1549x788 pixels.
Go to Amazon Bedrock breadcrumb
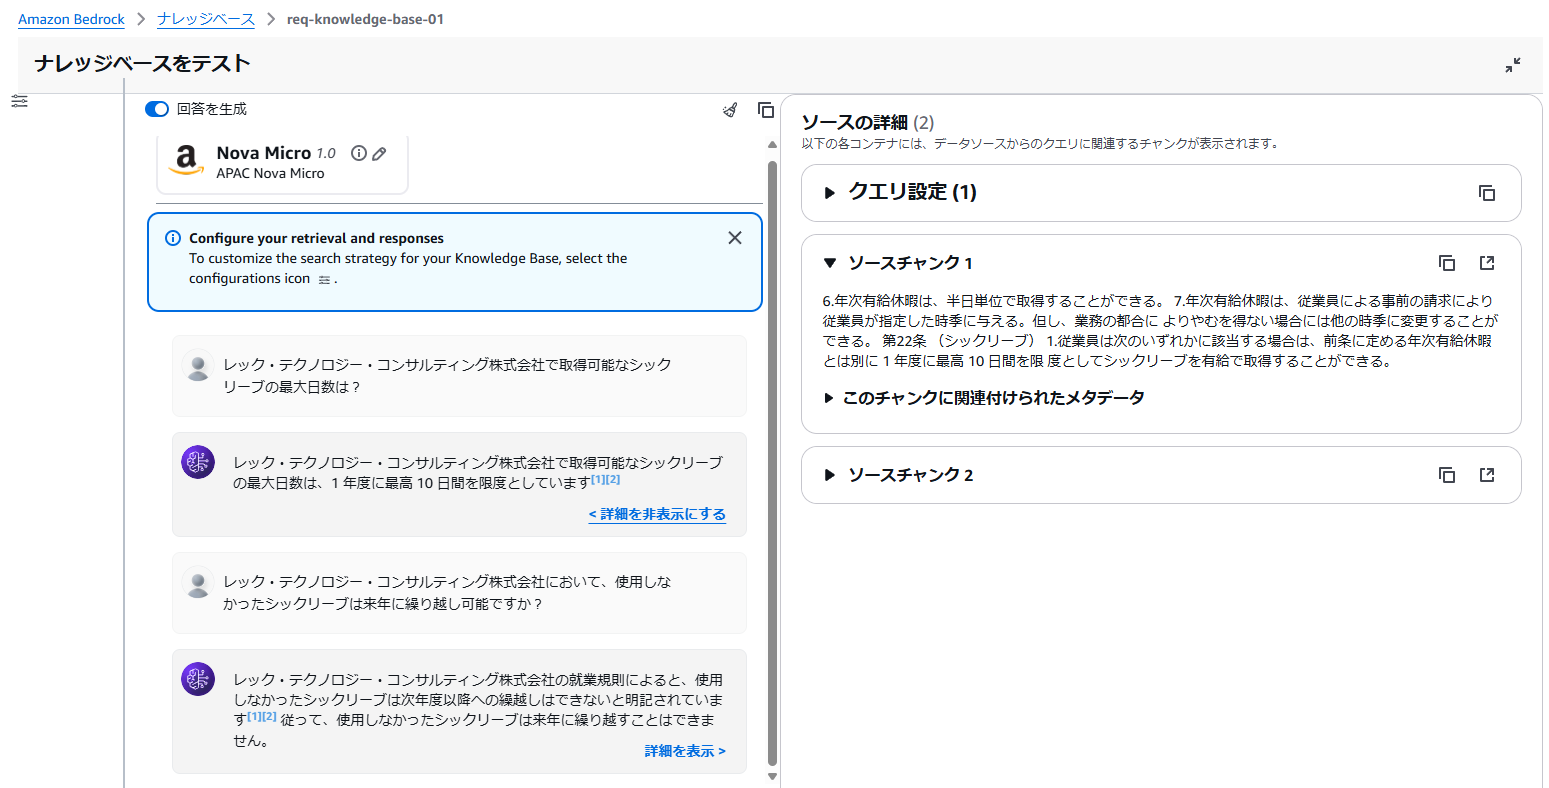[71, 19]
